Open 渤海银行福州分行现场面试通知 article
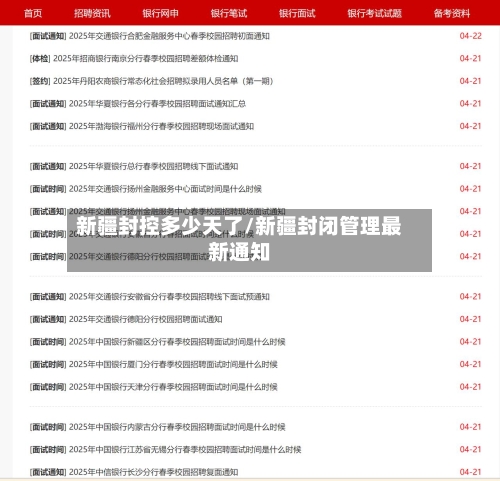500x481 pixels. click(x=161, y=126)
